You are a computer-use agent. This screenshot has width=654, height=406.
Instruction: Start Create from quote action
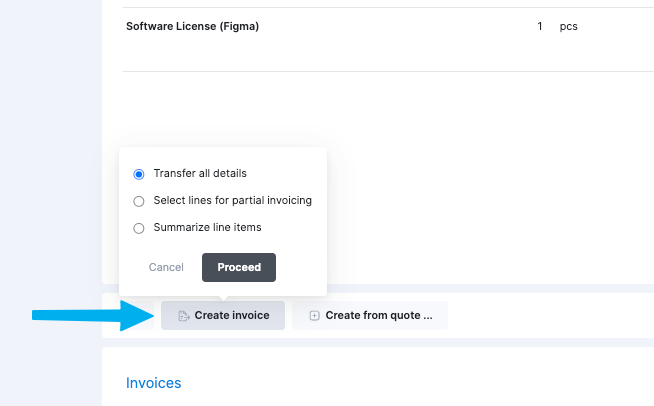coord(370,315)
